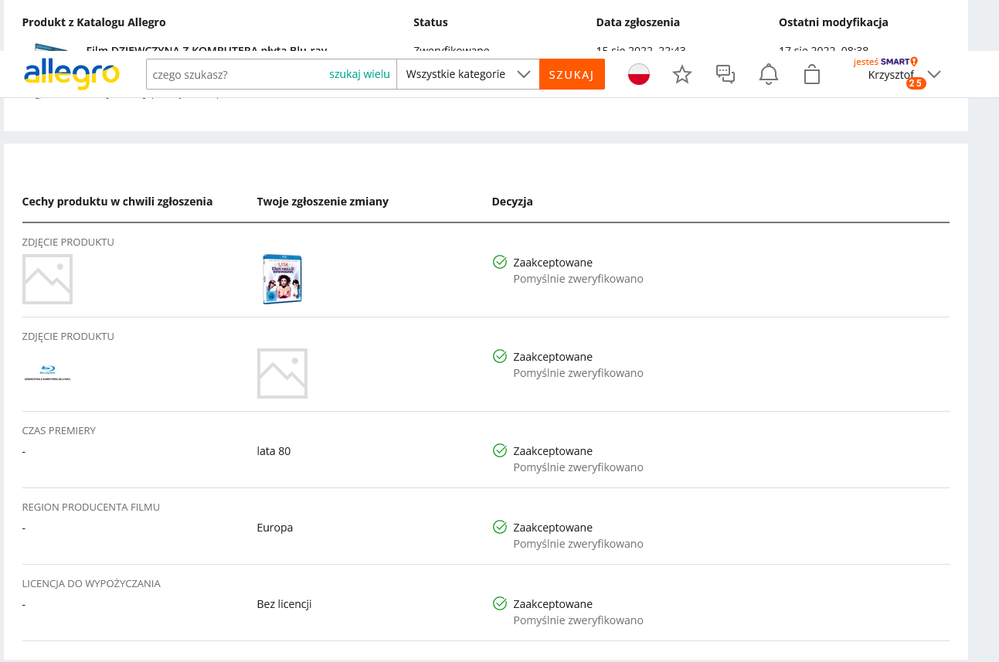Click the green check next to first Zaakceptowane
This screenshot has height=662, width=999.
498,262
